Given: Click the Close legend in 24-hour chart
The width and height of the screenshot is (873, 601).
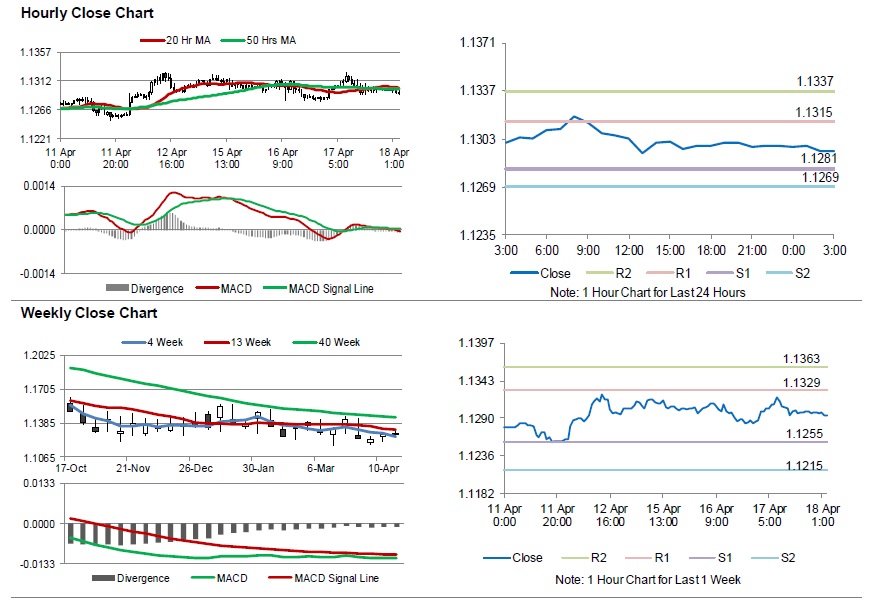Looking at the screenshot, I should (541, 273).
